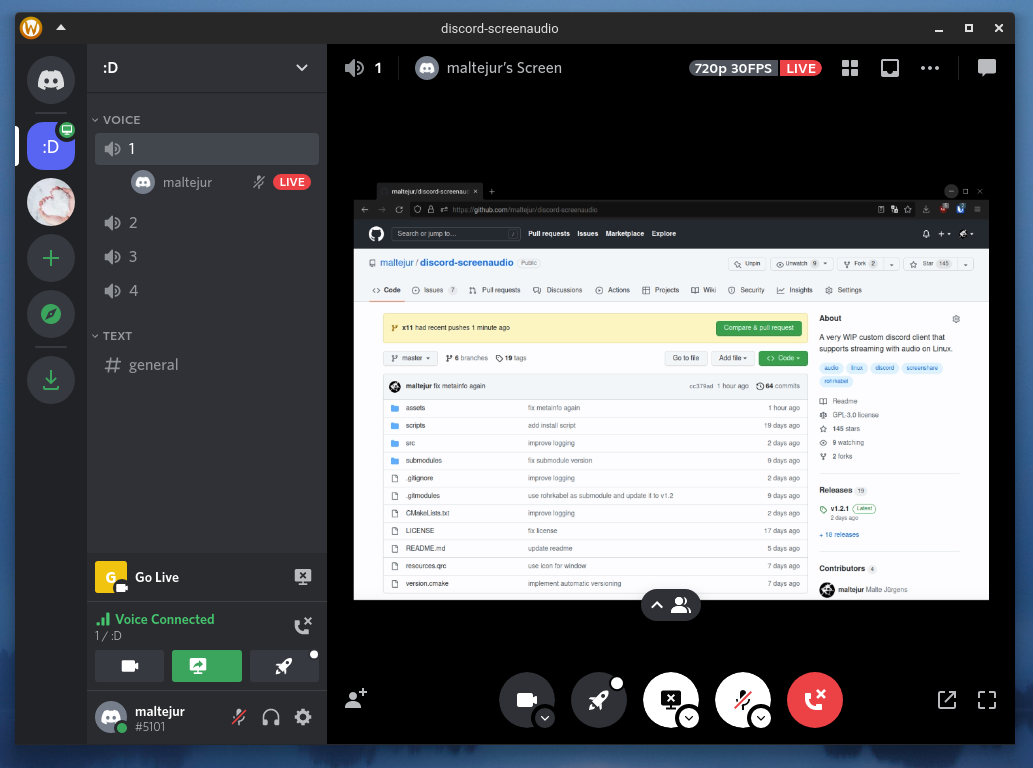Viewport: 1033px width, 768px height.
Task: Join voice channel 3
Action: point(207,257)
